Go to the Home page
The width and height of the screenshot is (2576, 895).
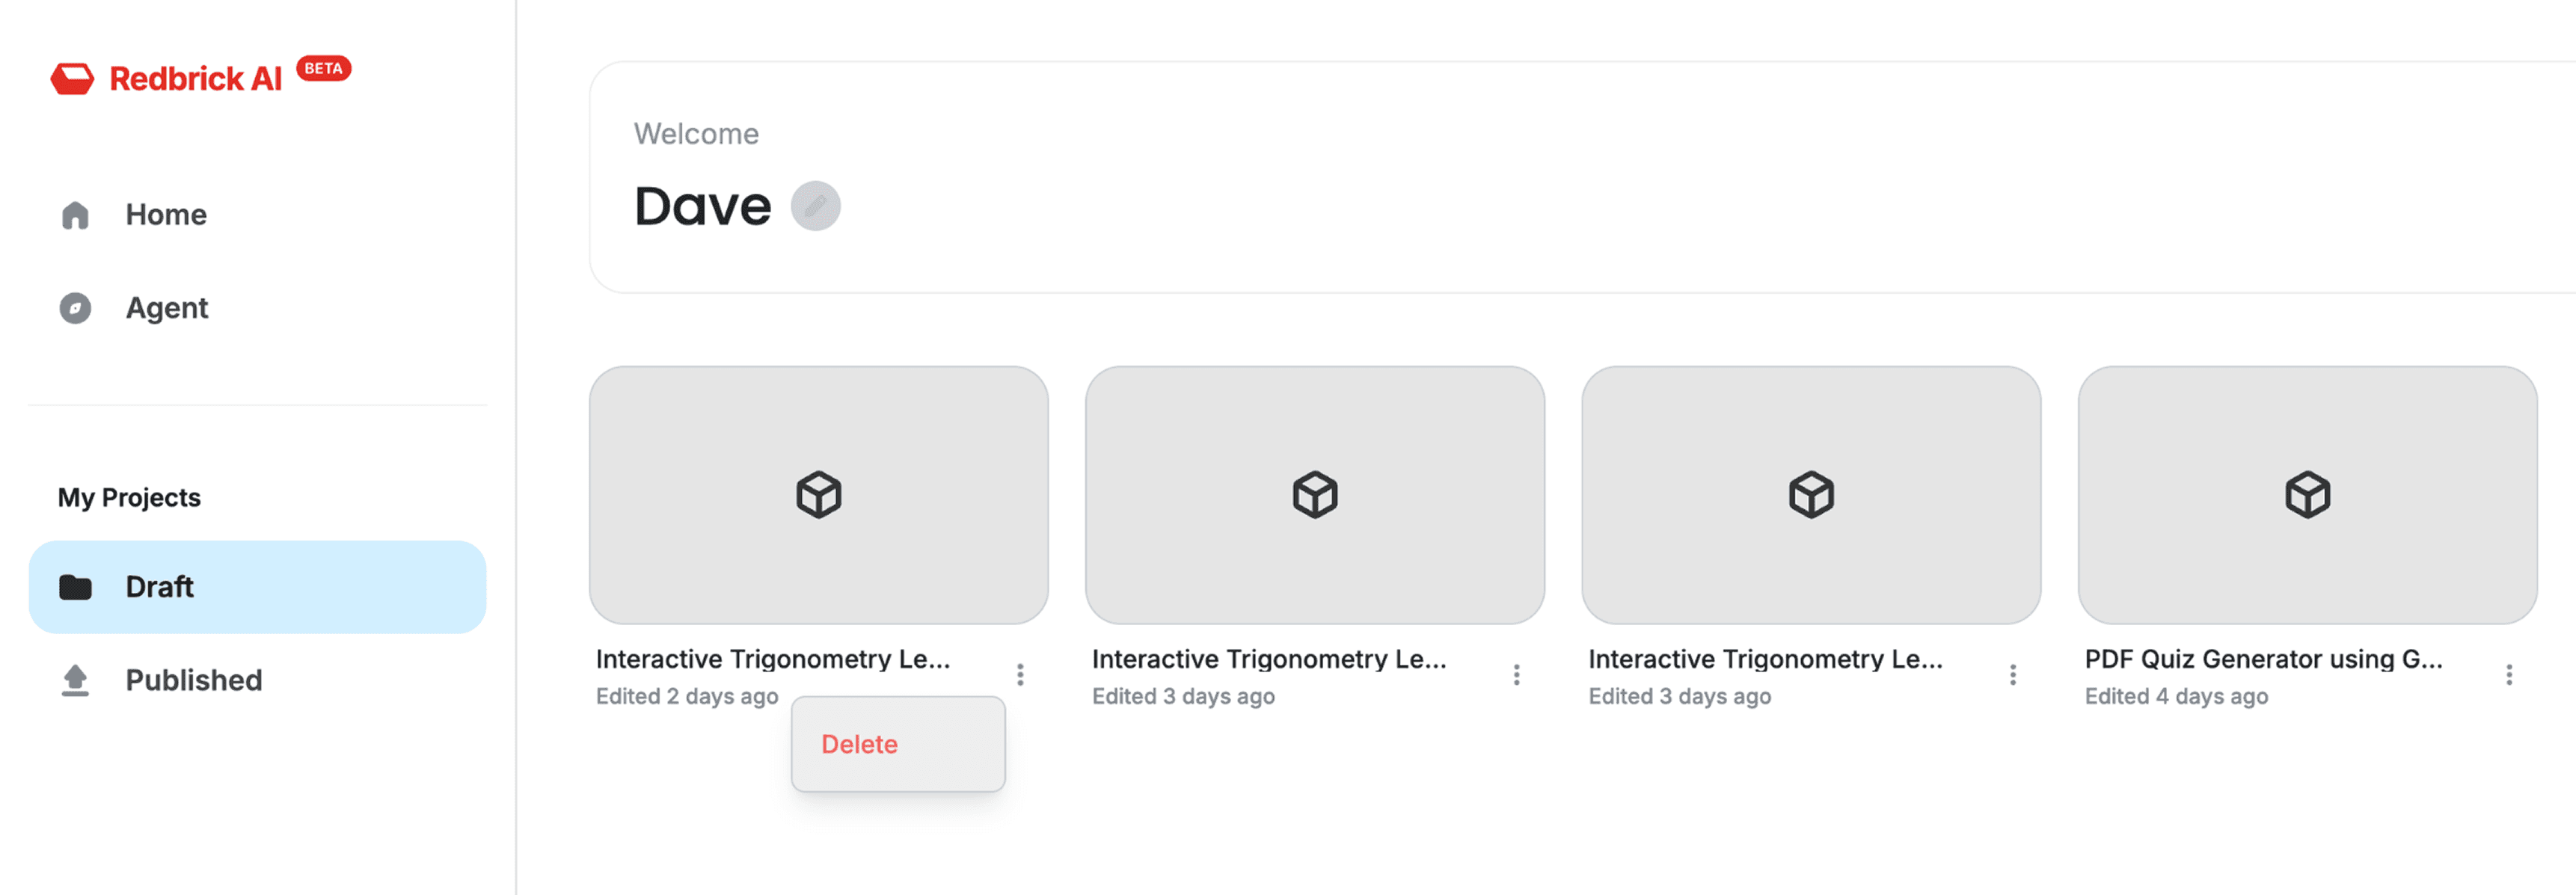pyautogui.click(x=166, y=215)
